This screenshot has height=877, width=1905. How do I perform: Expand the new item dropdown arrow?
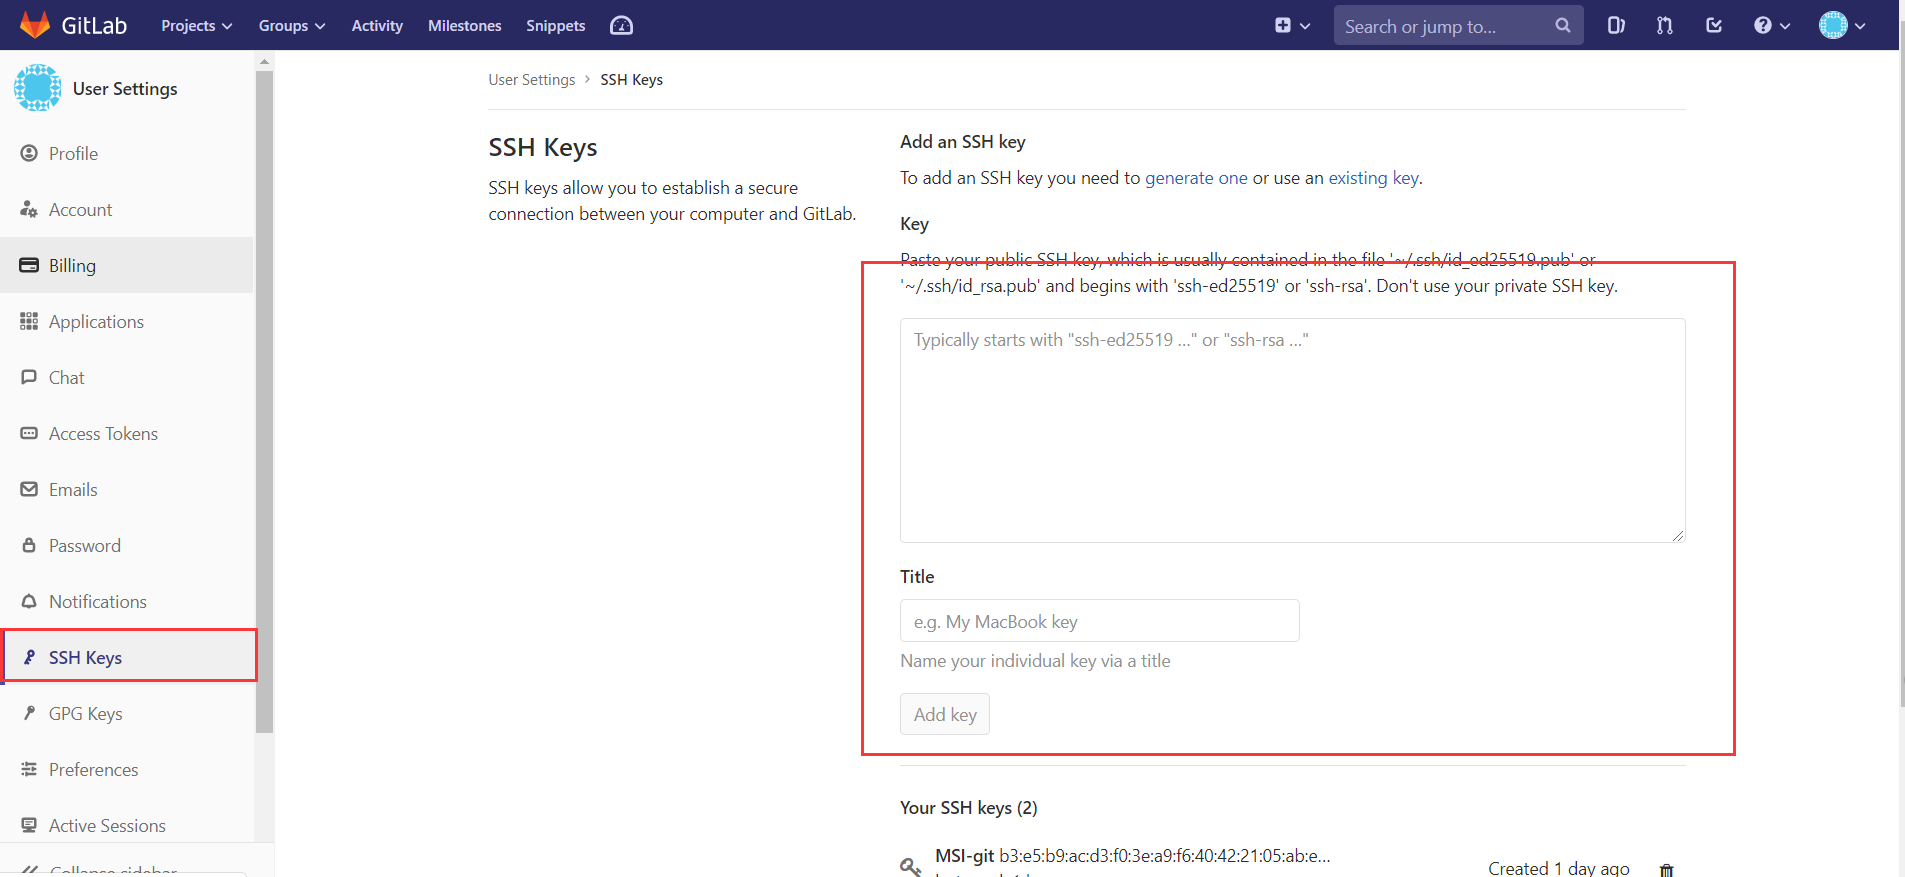click(x=1305, y=26)
